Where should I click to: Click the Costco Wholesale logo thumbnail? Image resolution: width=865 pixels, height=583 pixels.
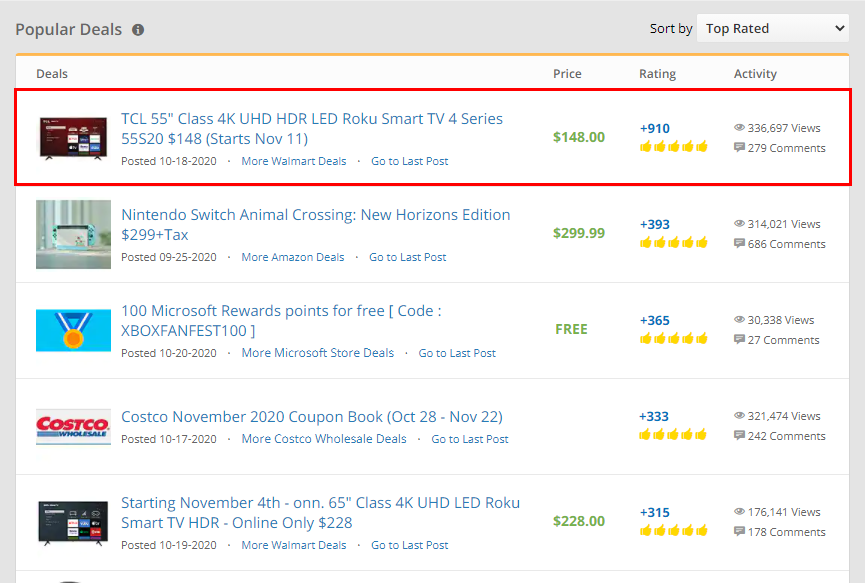[73, 426]
